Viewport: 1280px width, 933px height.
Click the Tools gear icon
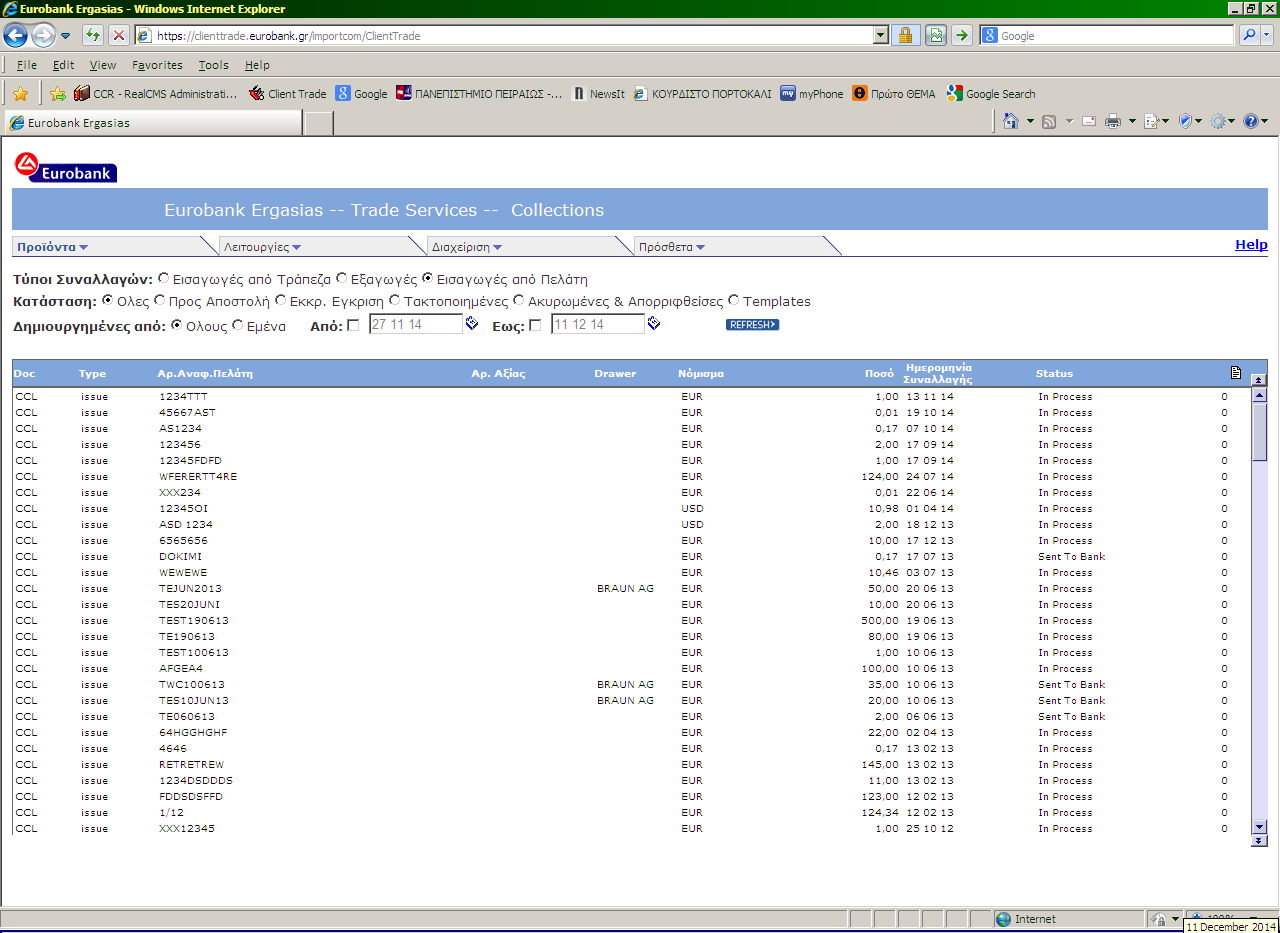[x=1218, y=121]
